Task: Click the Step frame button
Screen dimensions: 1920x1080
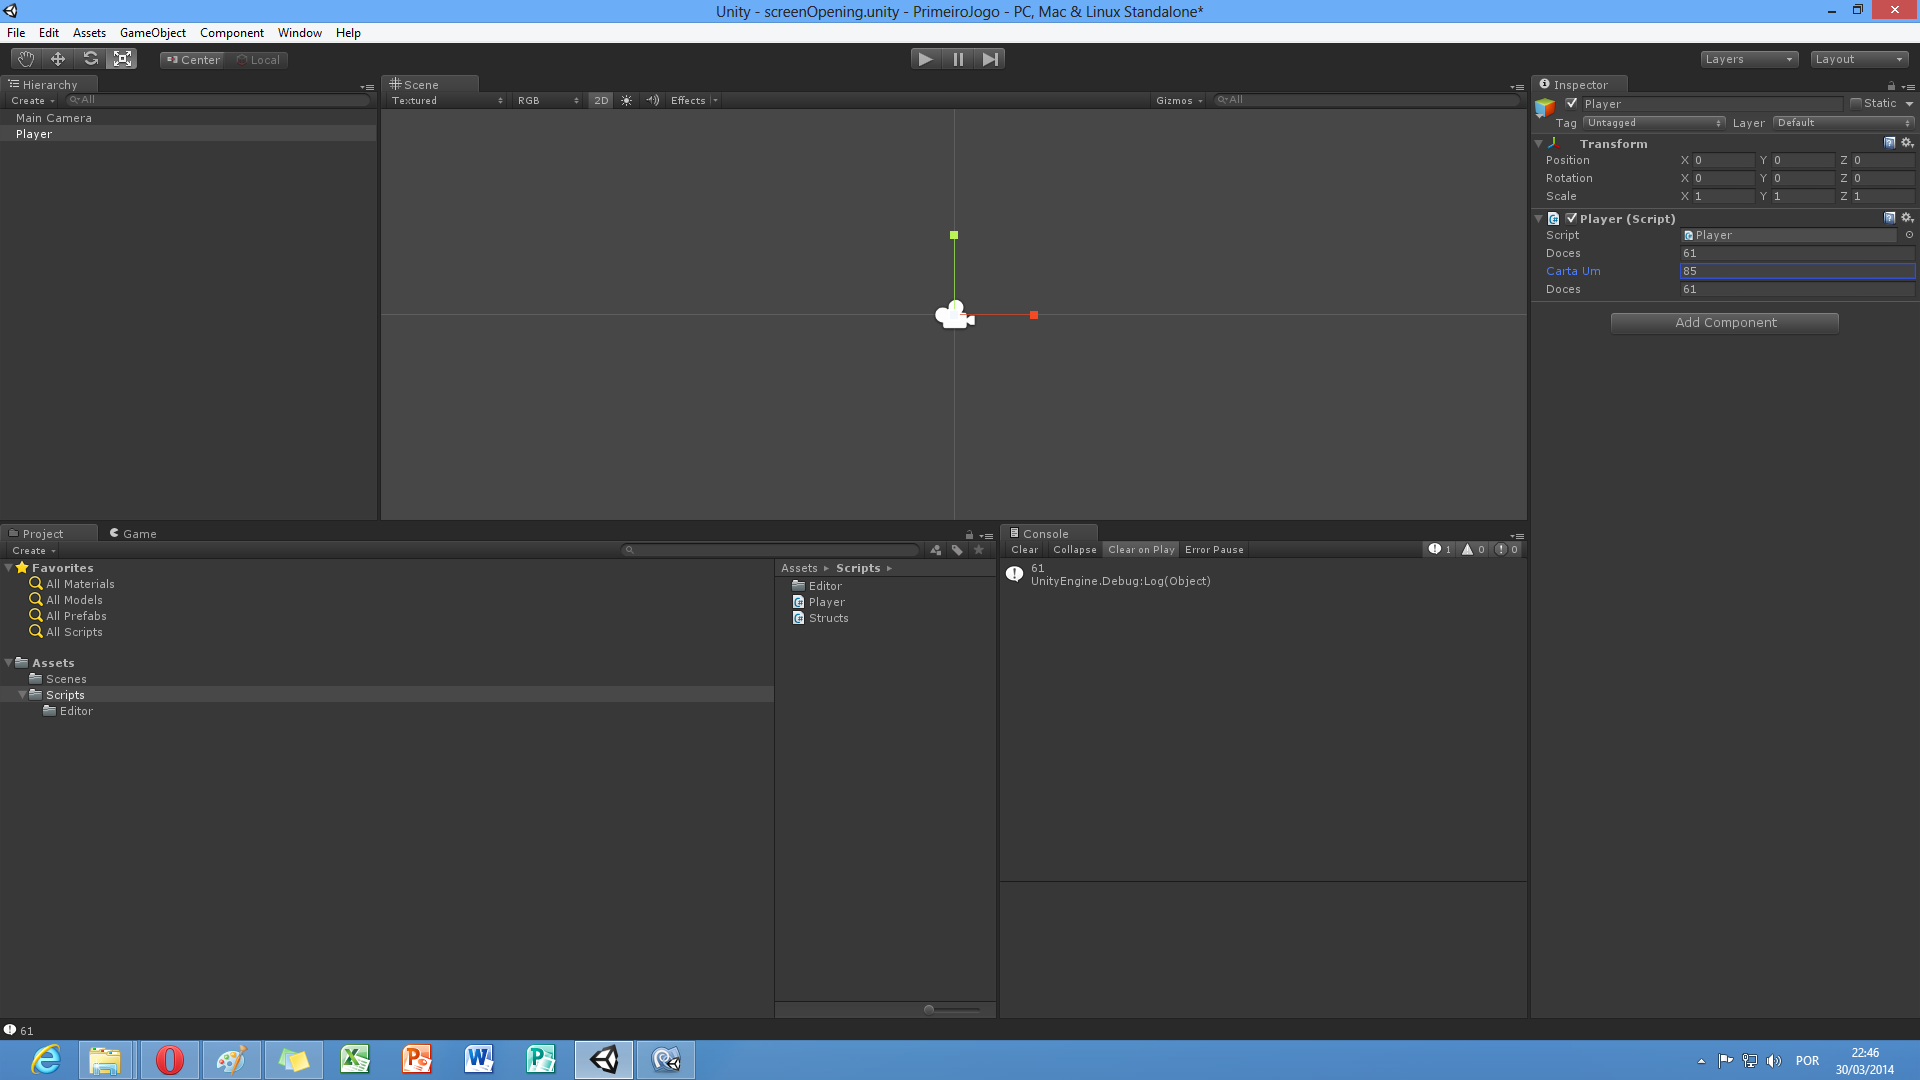Action: click(990, 59)
